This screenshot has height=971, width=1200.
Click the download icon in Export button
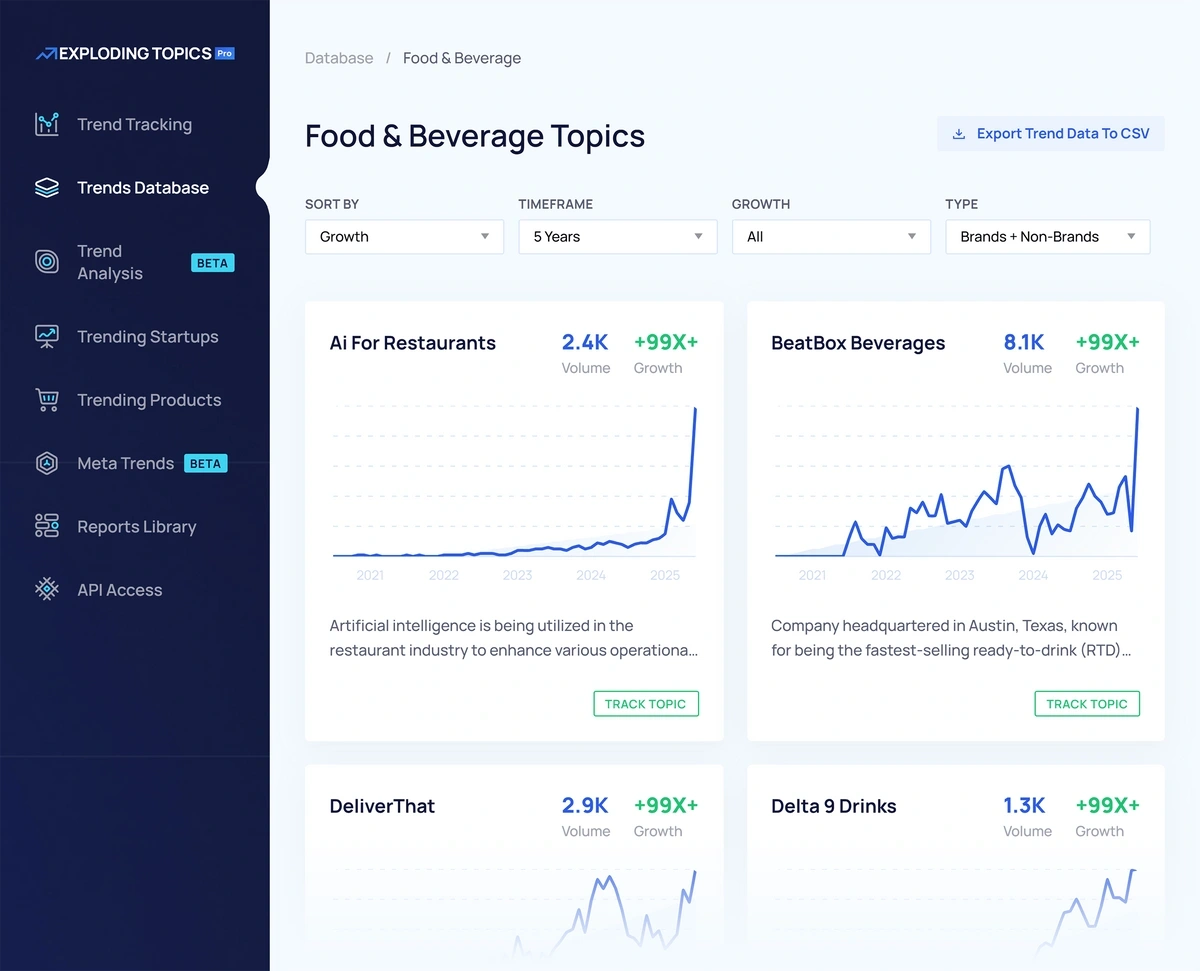(x=958, y=134)
